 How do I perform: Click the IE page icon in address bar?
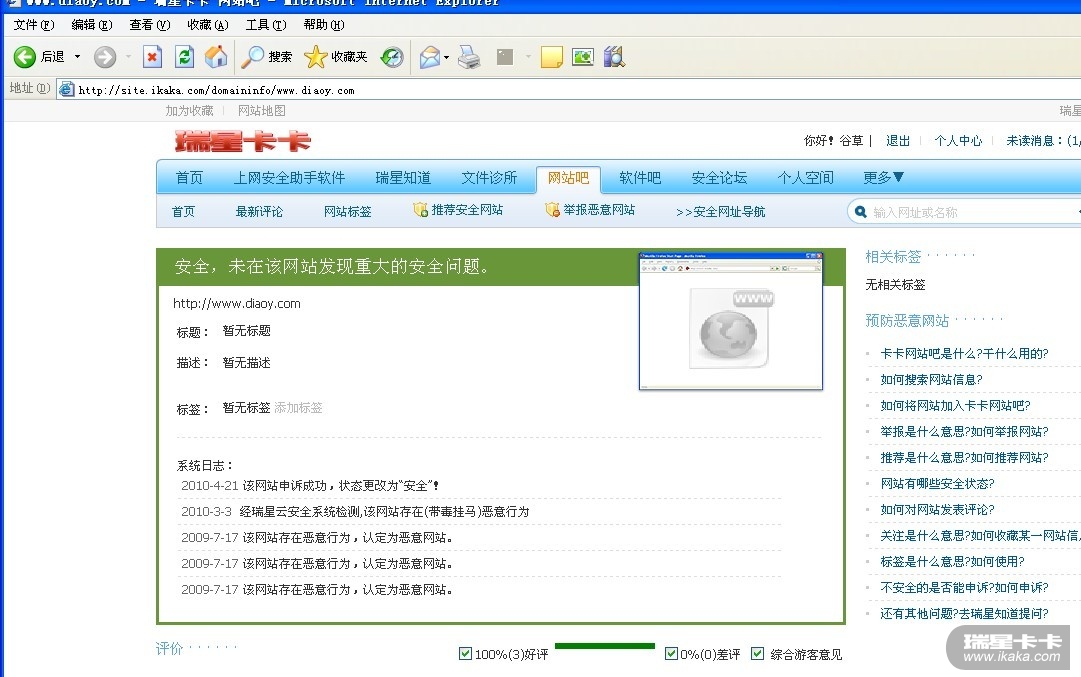[66, 90]
